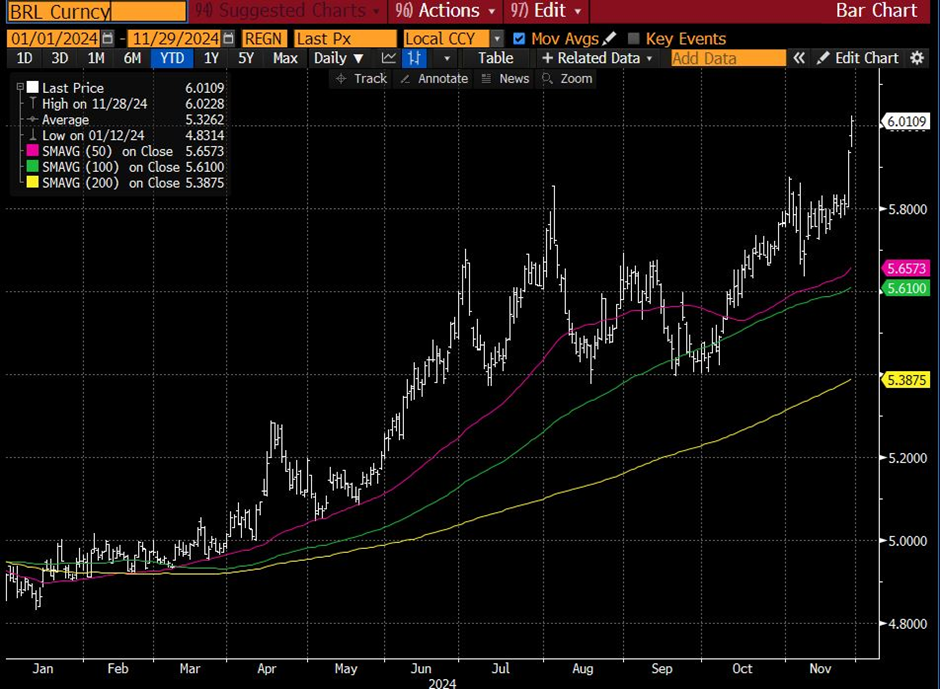Click the Table view button
Image resolution: width=940 pixels, height=689 pixels.
coord(495,58)
